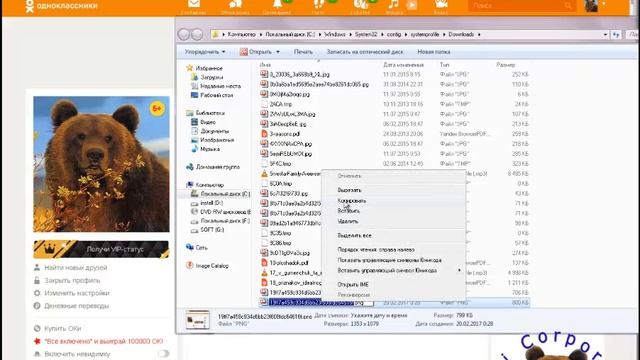This screenshot has height=360, width=640.
Task: Open Guests footprints icon in Odnoklassniki header
Action: 318,5
